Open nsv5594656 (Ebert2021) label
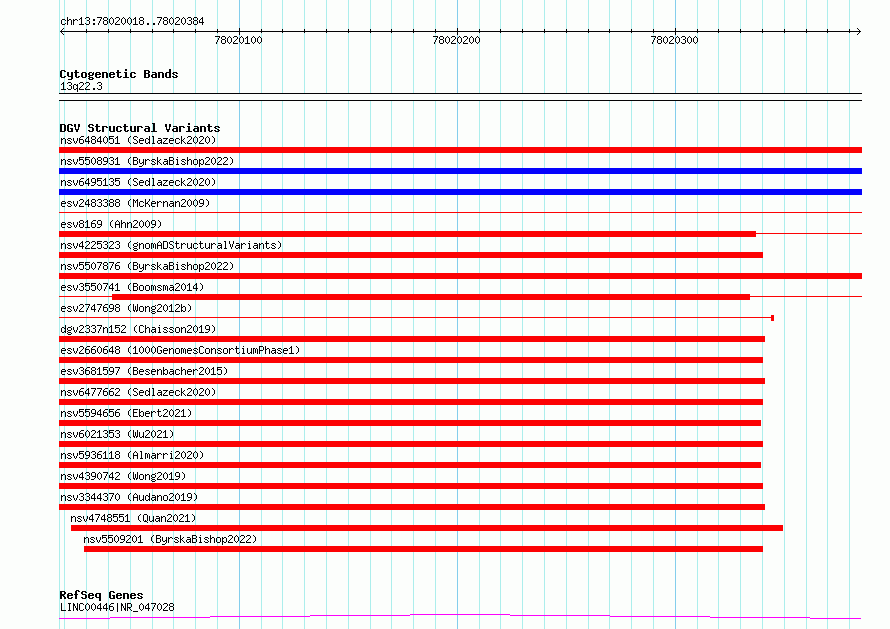The image size is (890, 629). coord(126,413)
